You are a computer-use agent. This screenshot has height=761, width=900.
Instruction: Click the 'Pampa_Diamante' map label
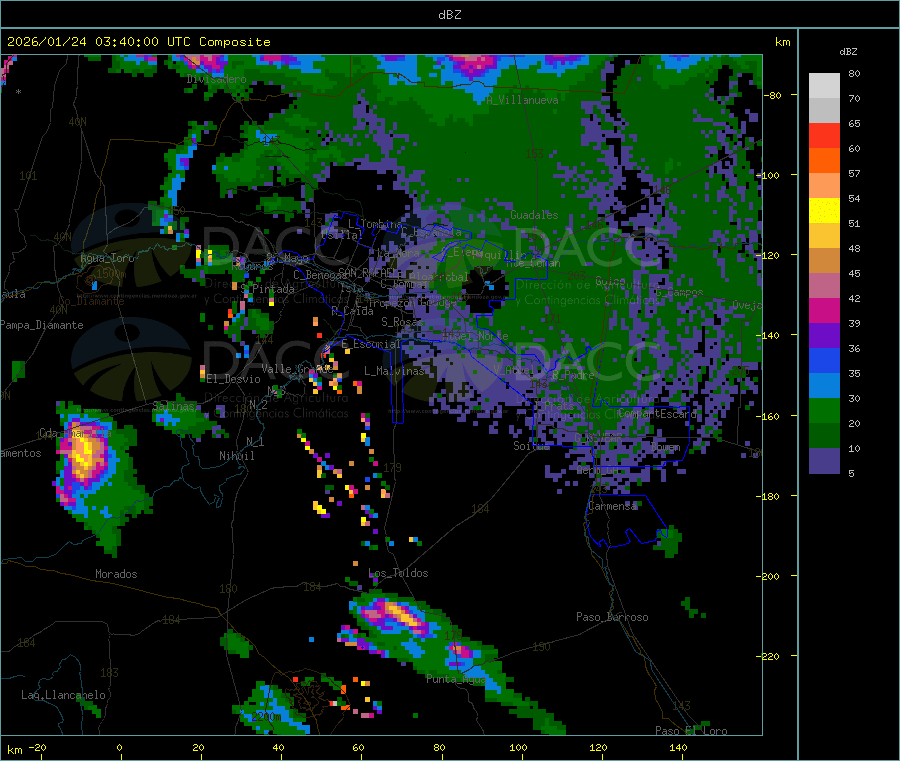pyautogui.click(x=42, y=325)
